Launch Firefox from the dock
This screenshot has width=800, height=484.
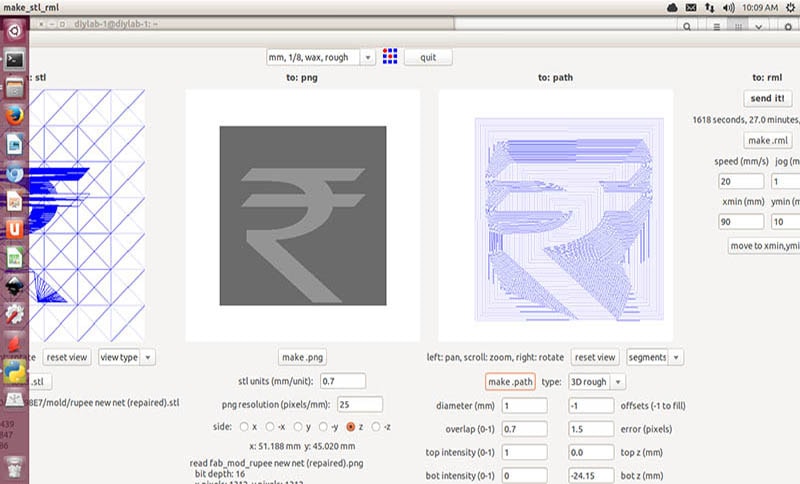point(14,116)
